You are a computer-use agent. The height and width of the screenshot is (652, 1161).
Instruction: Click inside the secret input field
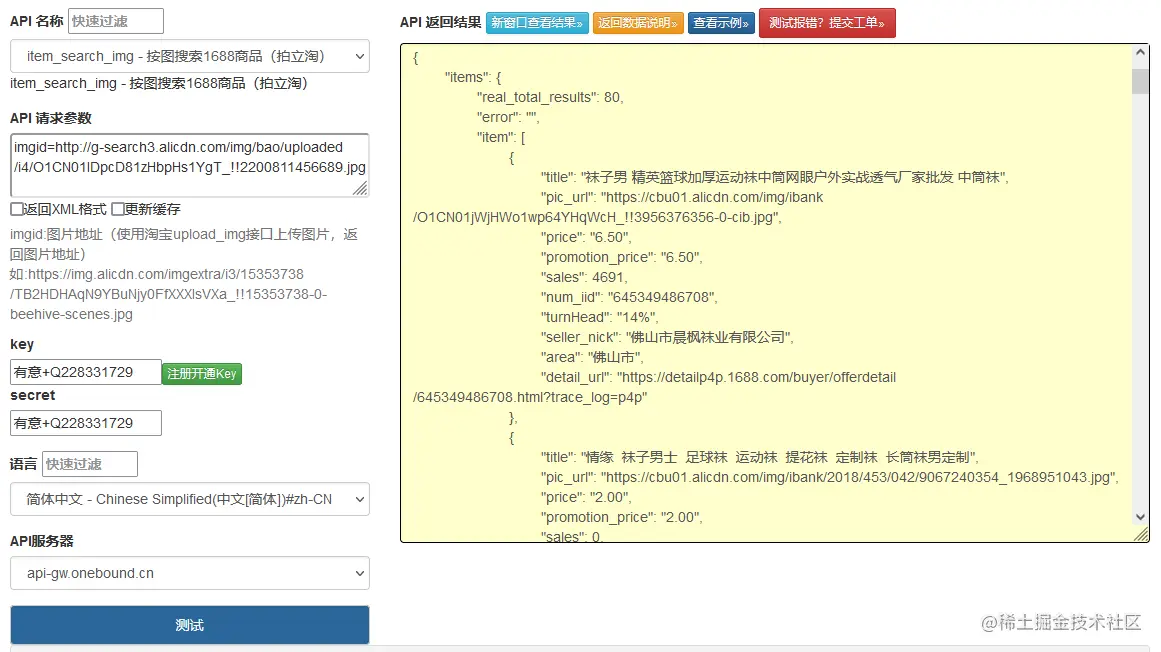(x=85, y=422)
